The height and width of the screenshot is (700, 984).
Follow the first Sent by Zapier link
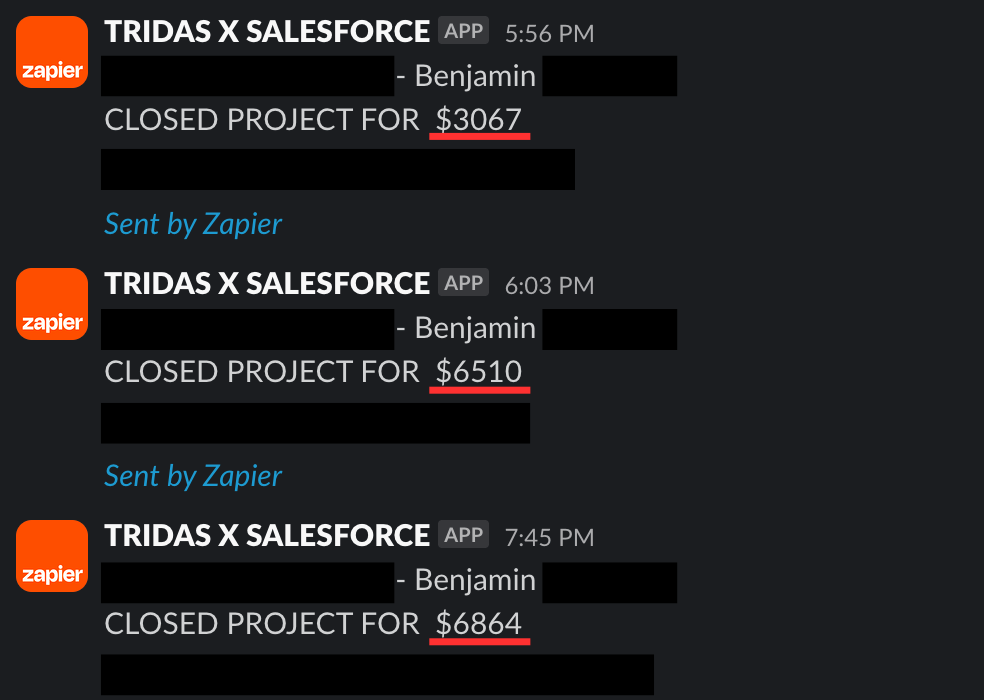pos(193,224)
